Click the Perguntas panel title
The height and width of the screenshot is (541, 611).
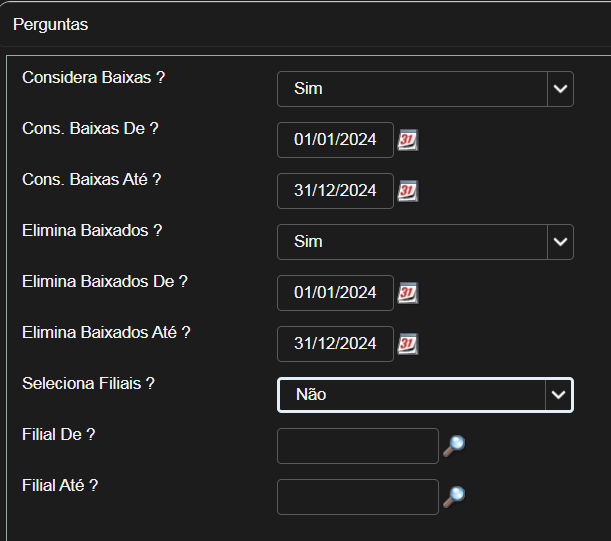pyautogui.click(x=50, y=24)
